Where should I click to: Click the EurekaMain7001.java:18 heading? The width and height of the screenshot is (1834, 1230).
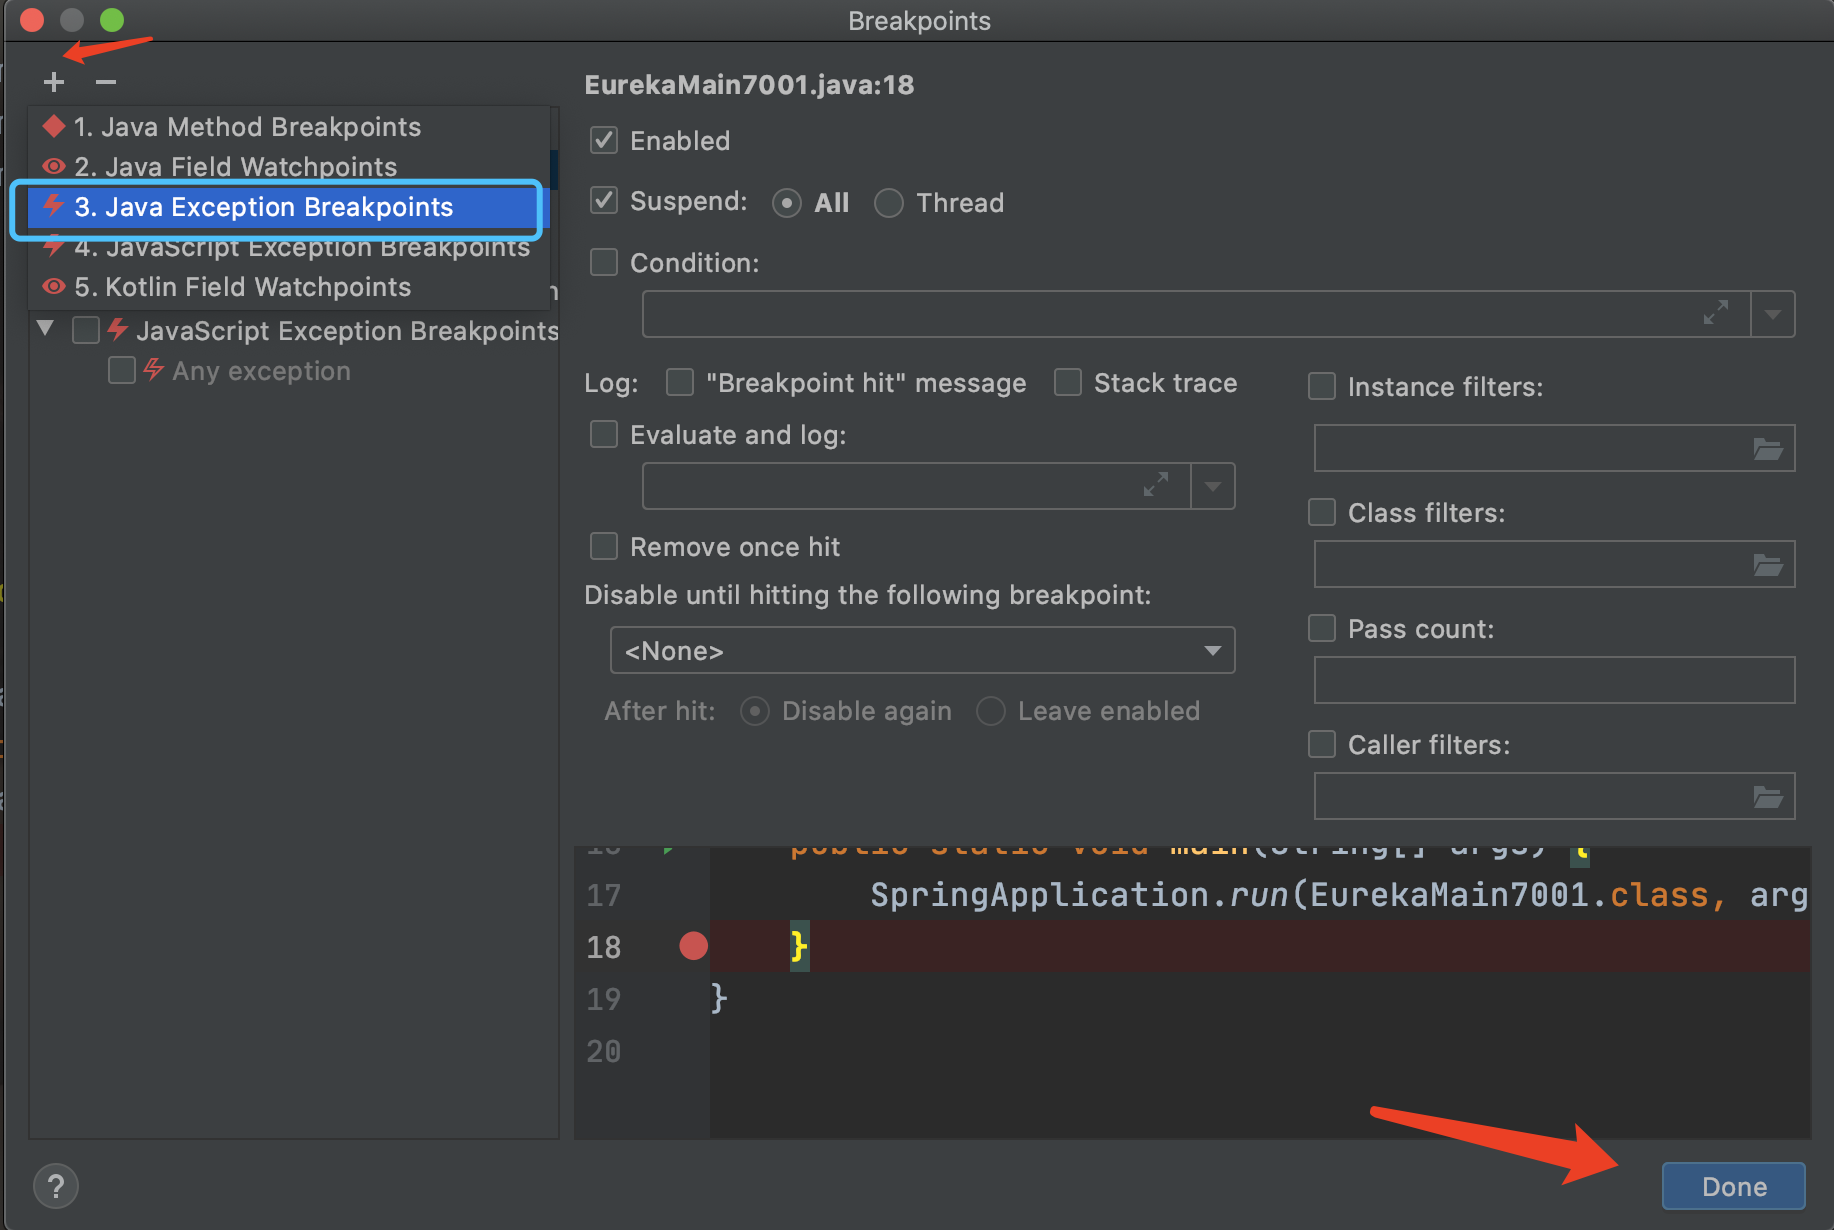(x=749, y=85)
